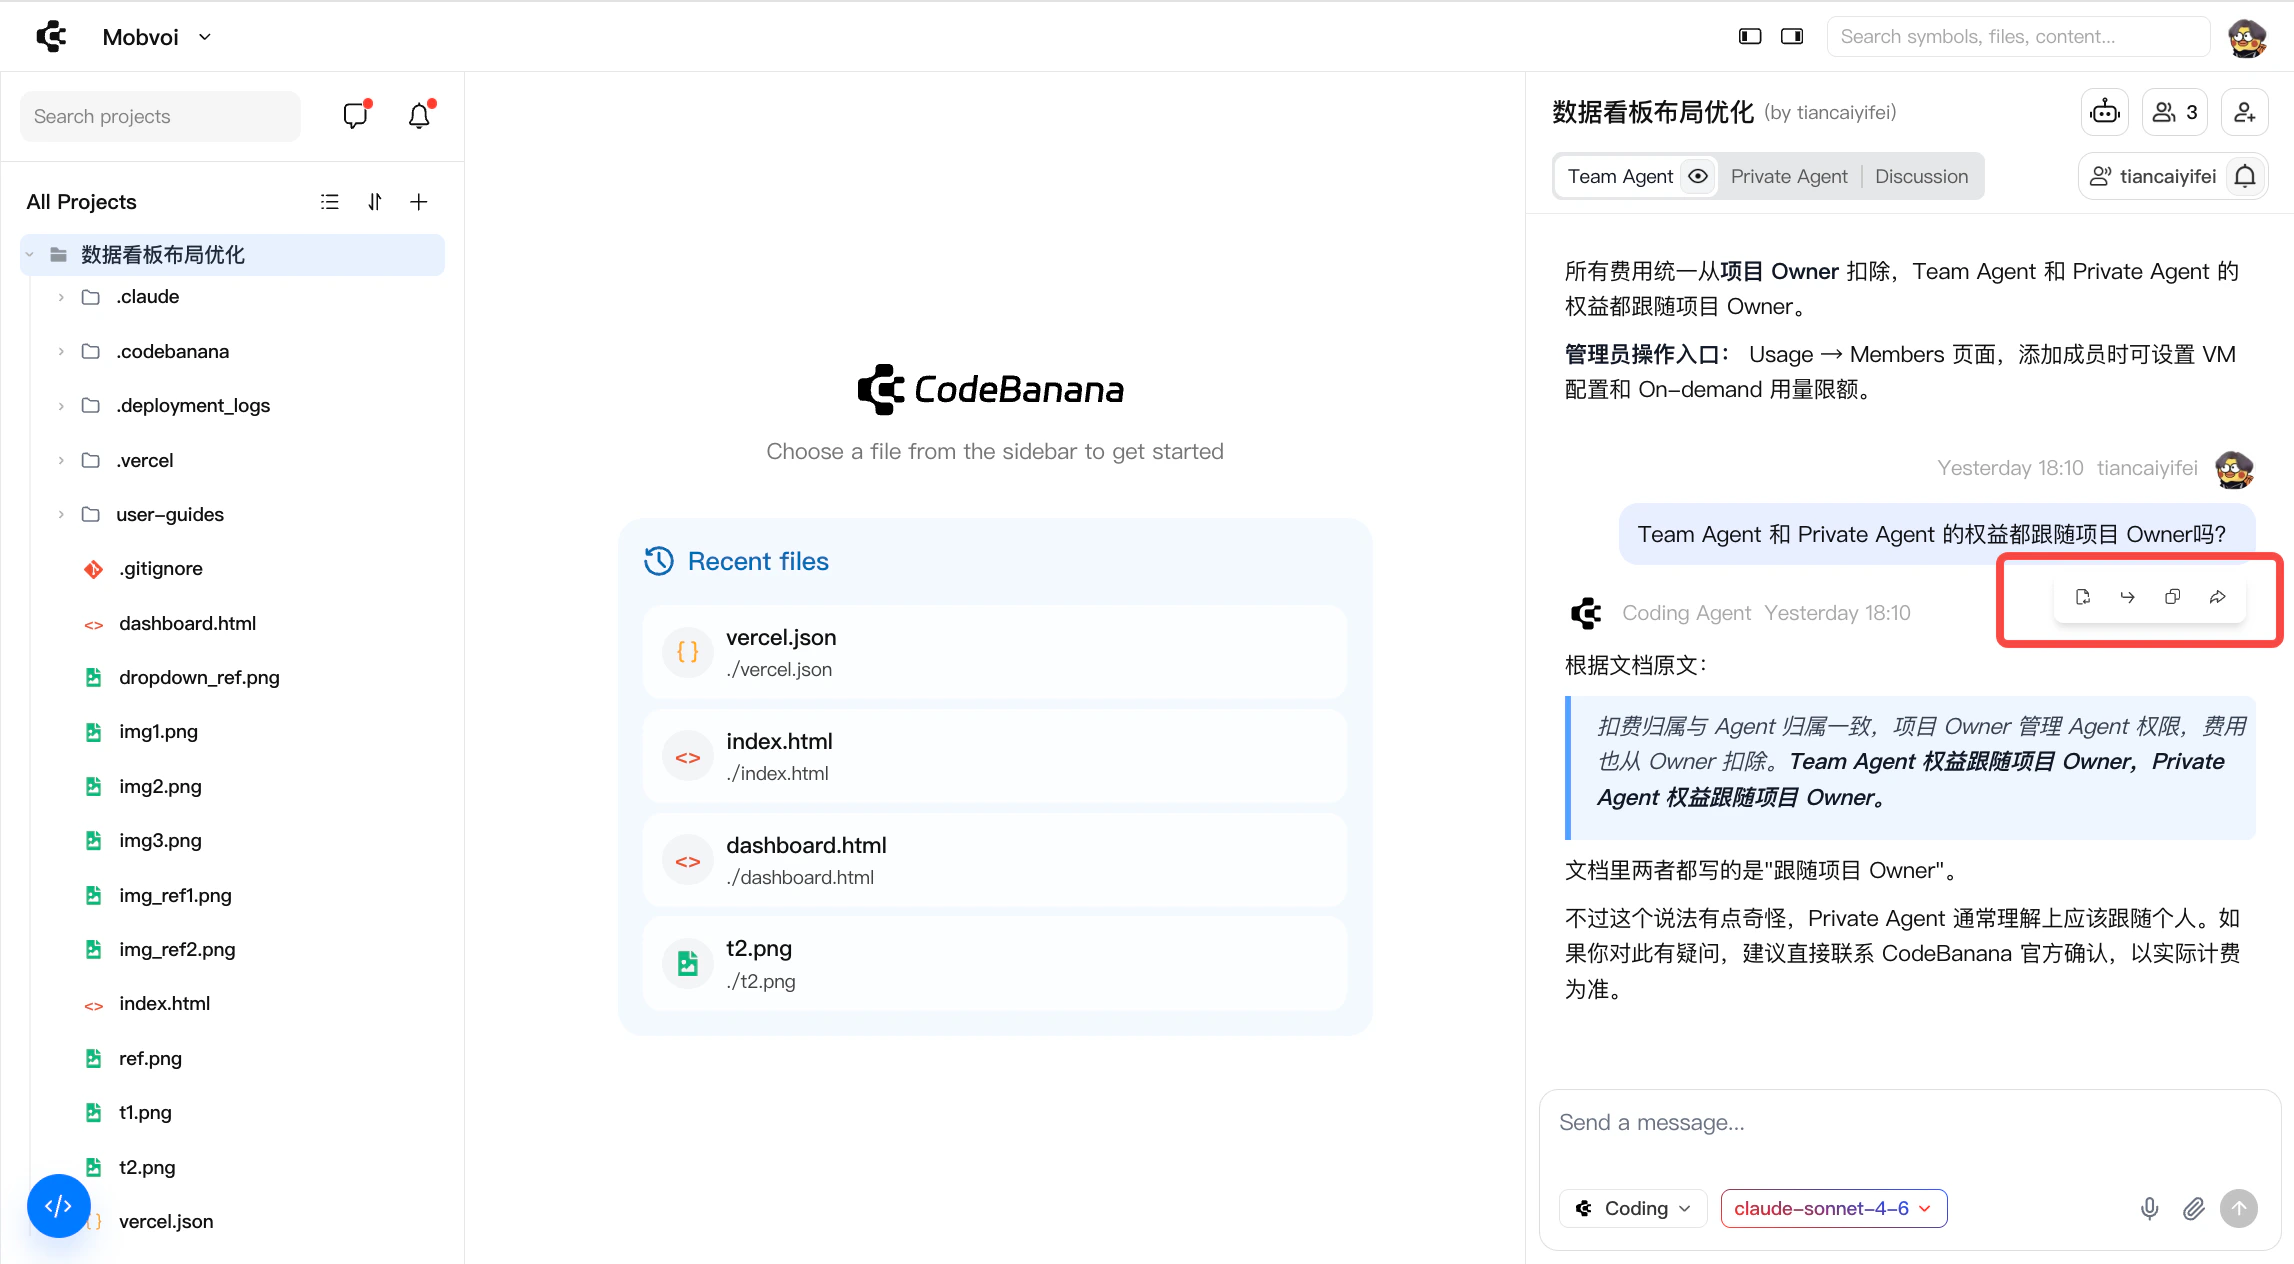Click the add member icon
2294x1264 pixels.
[2244, 112]
